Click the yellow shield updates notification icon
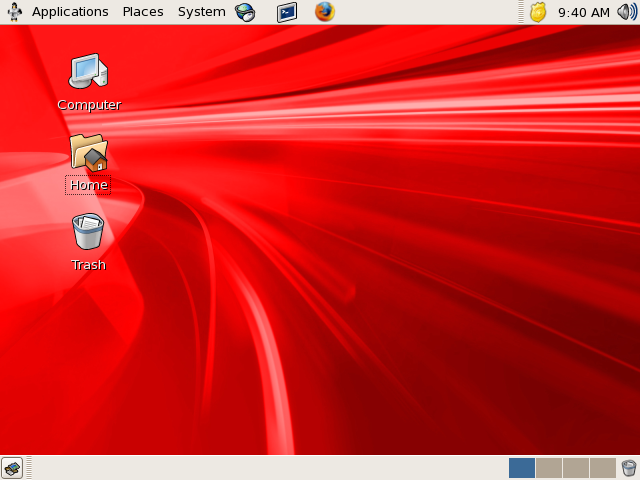 point(538,12)
